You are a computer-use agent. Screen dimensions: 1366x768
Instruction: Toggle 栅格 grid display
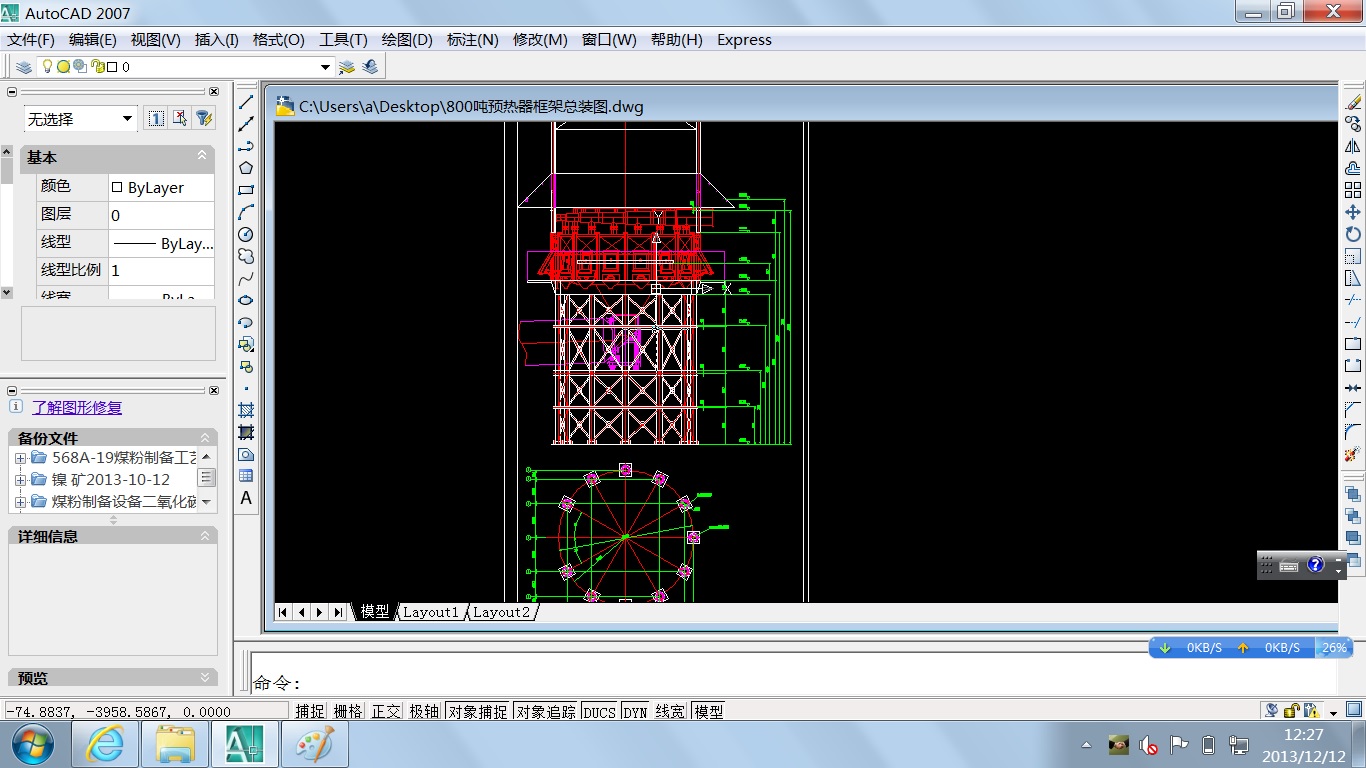pyautogui.click(x=348, y=712)
